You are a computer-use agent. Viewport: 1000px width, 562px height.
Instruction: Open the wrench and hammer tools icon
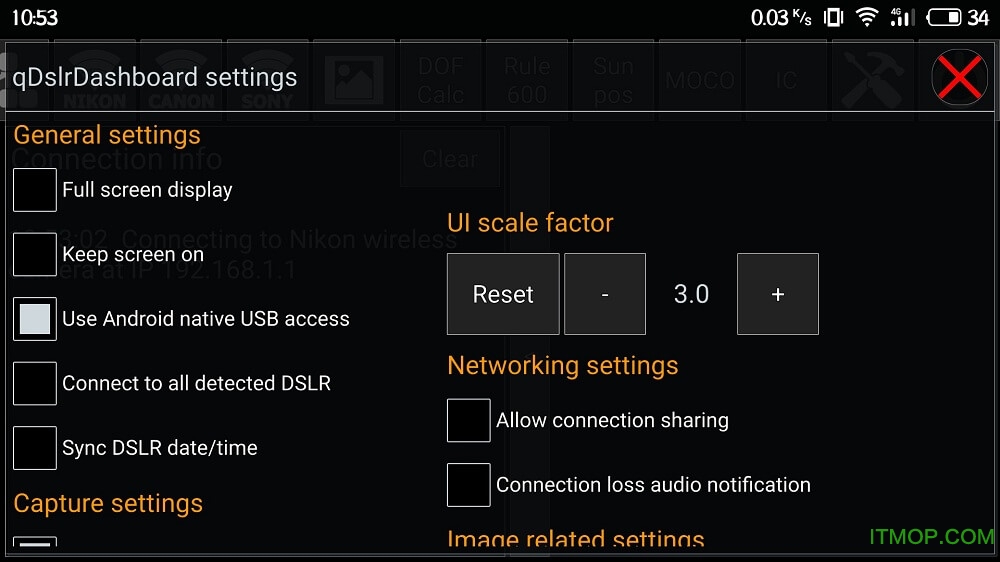click(872, 78)
